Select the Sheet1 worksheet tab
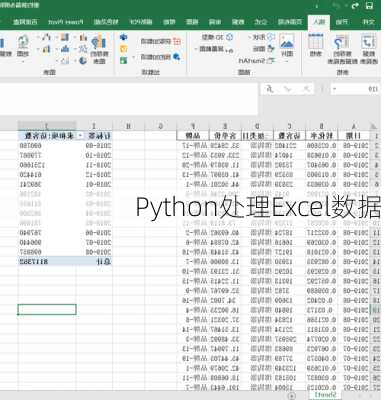The image size is (381, 400). click(x=325, y=395)
